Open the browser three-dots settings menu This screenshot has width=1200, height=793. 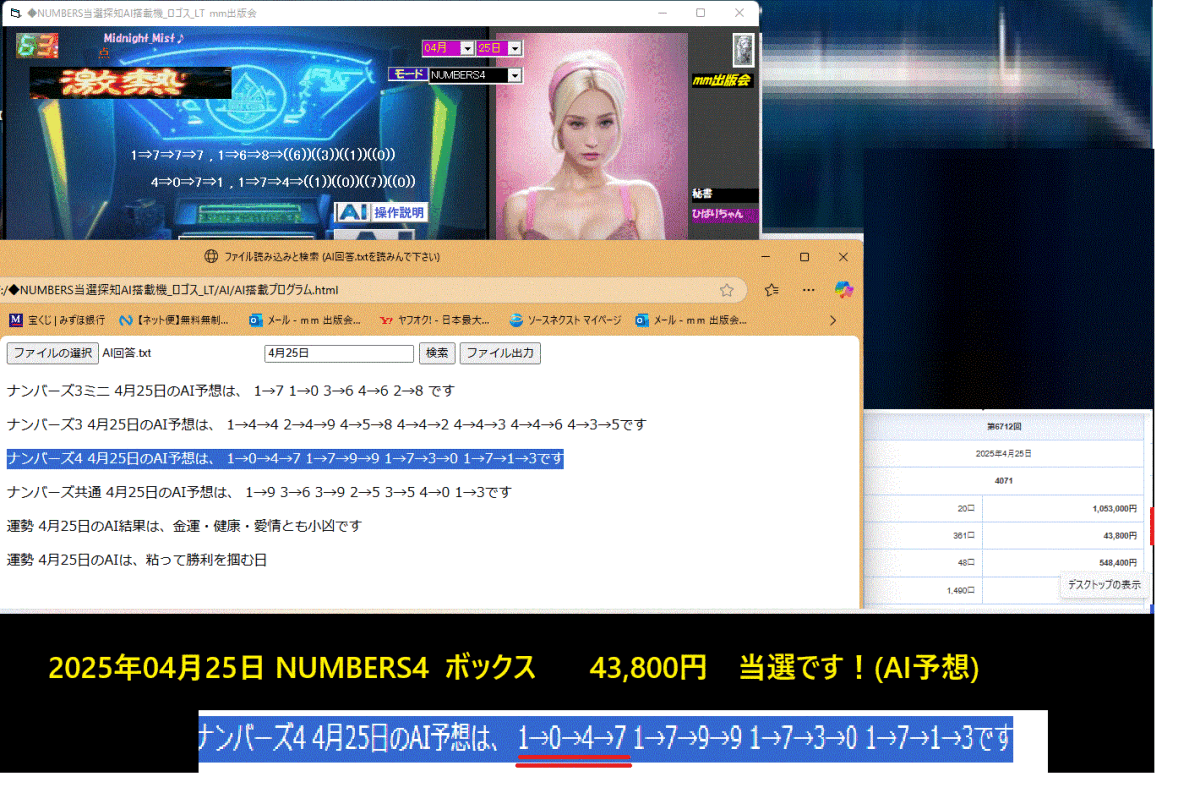[x=808, y=290]
